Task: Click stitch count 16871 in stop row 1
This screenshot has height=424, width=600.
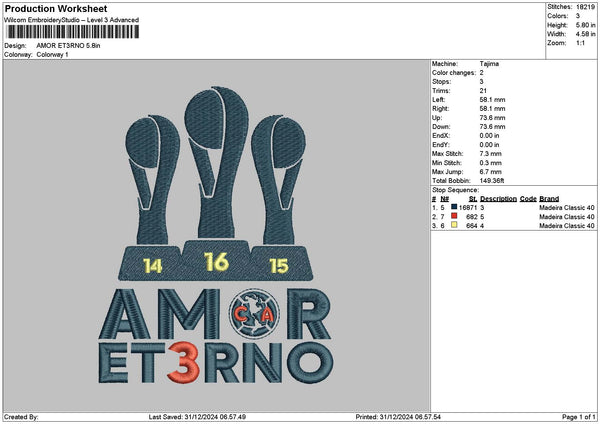Action: (x=468, y=208)
